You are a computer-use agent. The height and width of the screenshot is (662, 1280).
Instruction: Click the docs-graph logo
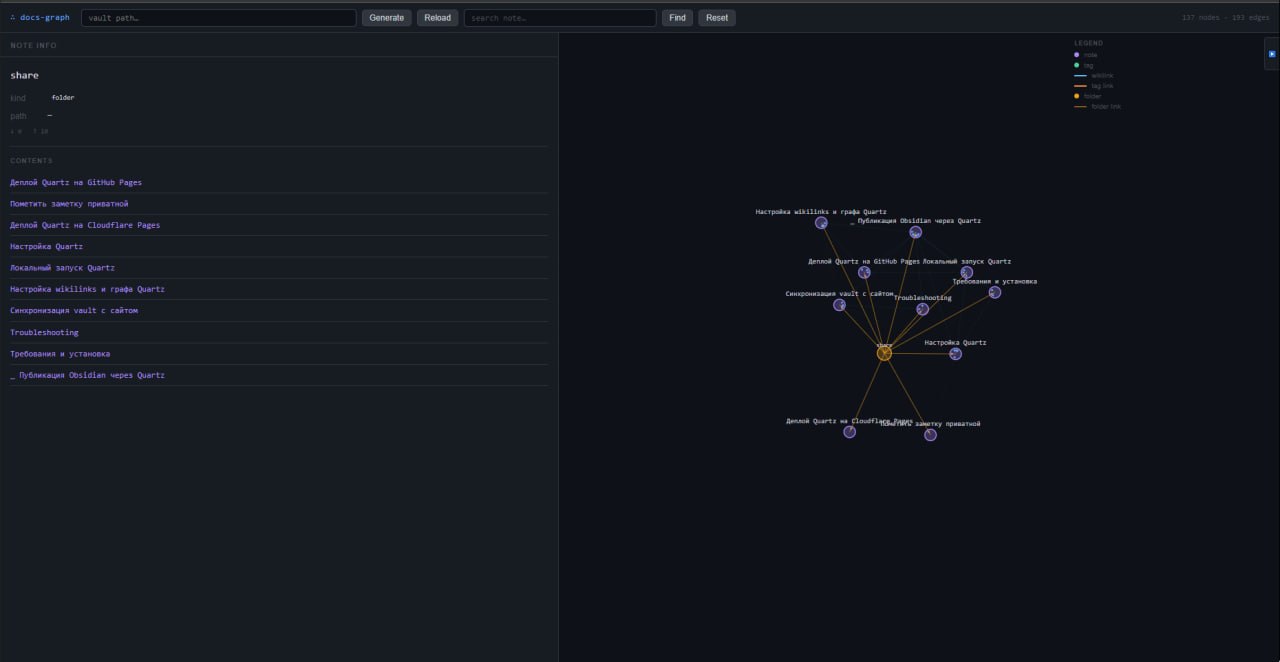(40, 18)
